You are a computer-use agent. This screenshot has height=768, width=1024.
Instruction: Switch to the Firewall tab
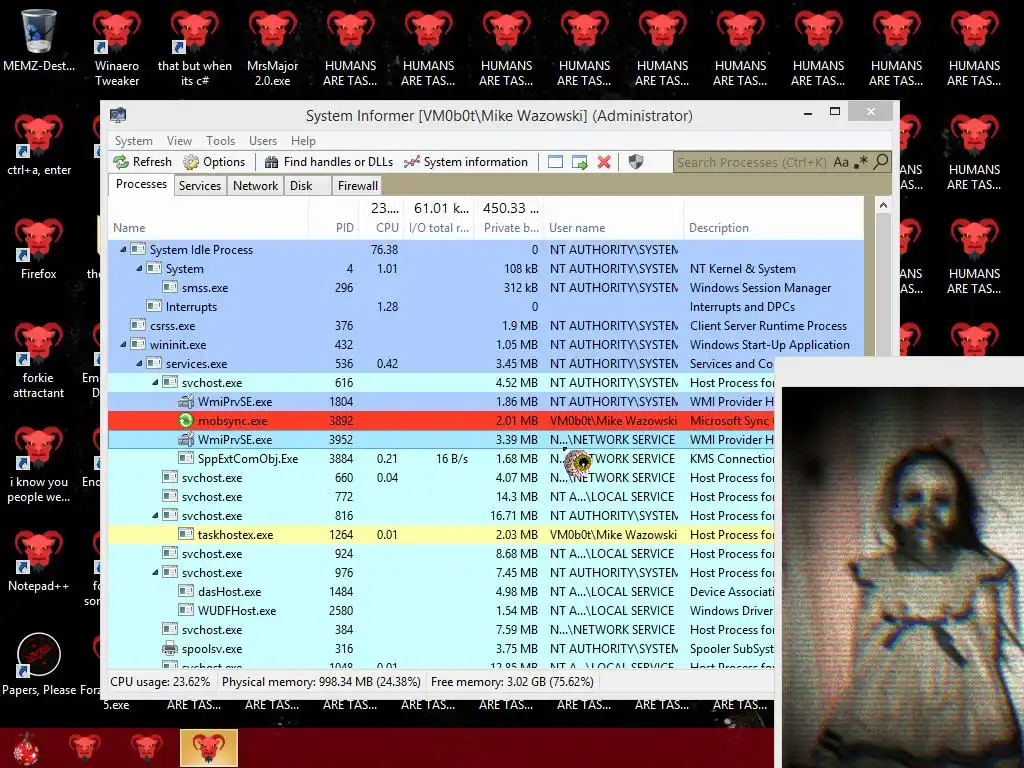[x=357, y=185]
